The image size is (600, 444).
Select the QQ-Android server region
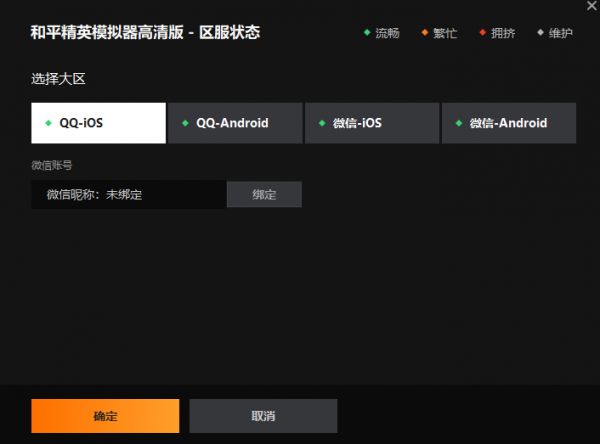pyautogui.click(x=235, y=123)
